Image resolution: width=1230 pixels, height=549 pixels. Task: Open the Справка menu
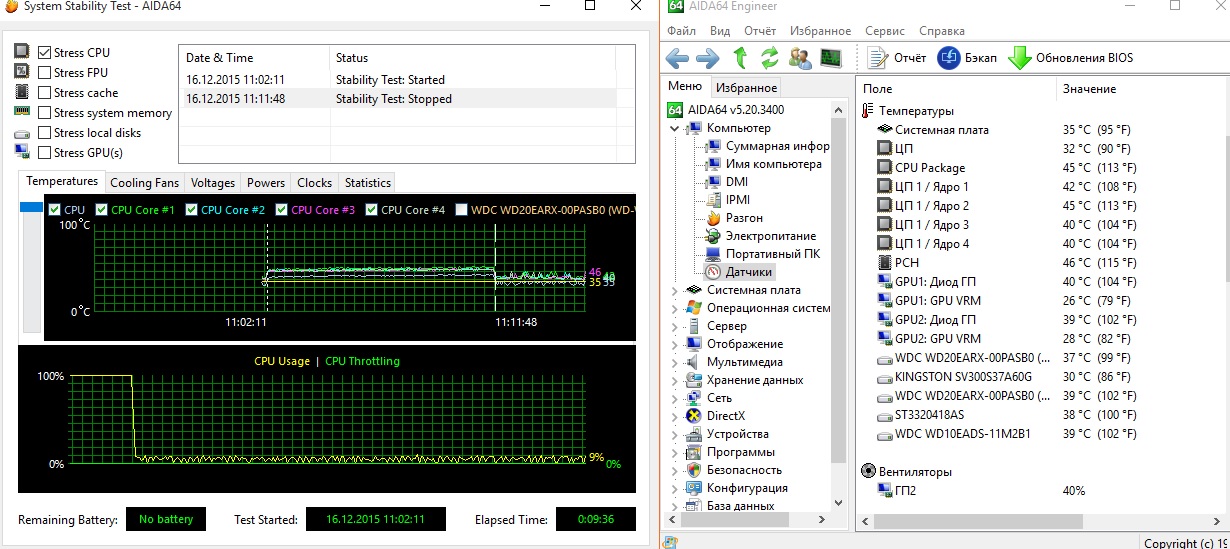point(941,31)
